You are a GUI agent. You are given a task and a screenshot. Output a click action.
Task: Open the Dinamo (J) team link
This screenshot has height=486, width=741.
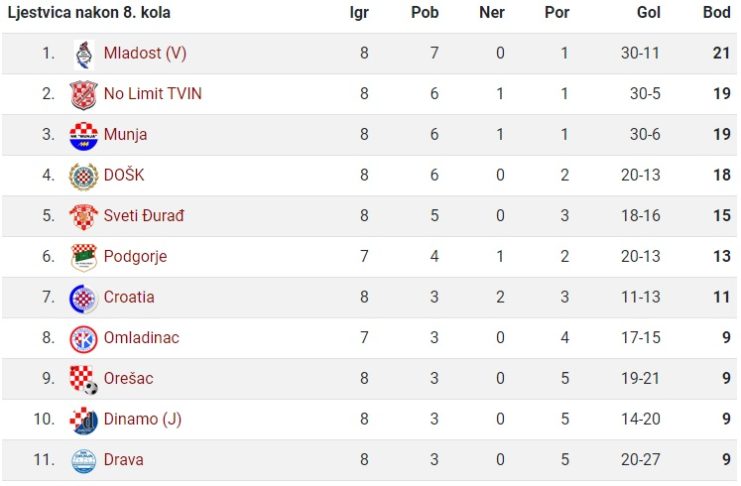point(143,419)
